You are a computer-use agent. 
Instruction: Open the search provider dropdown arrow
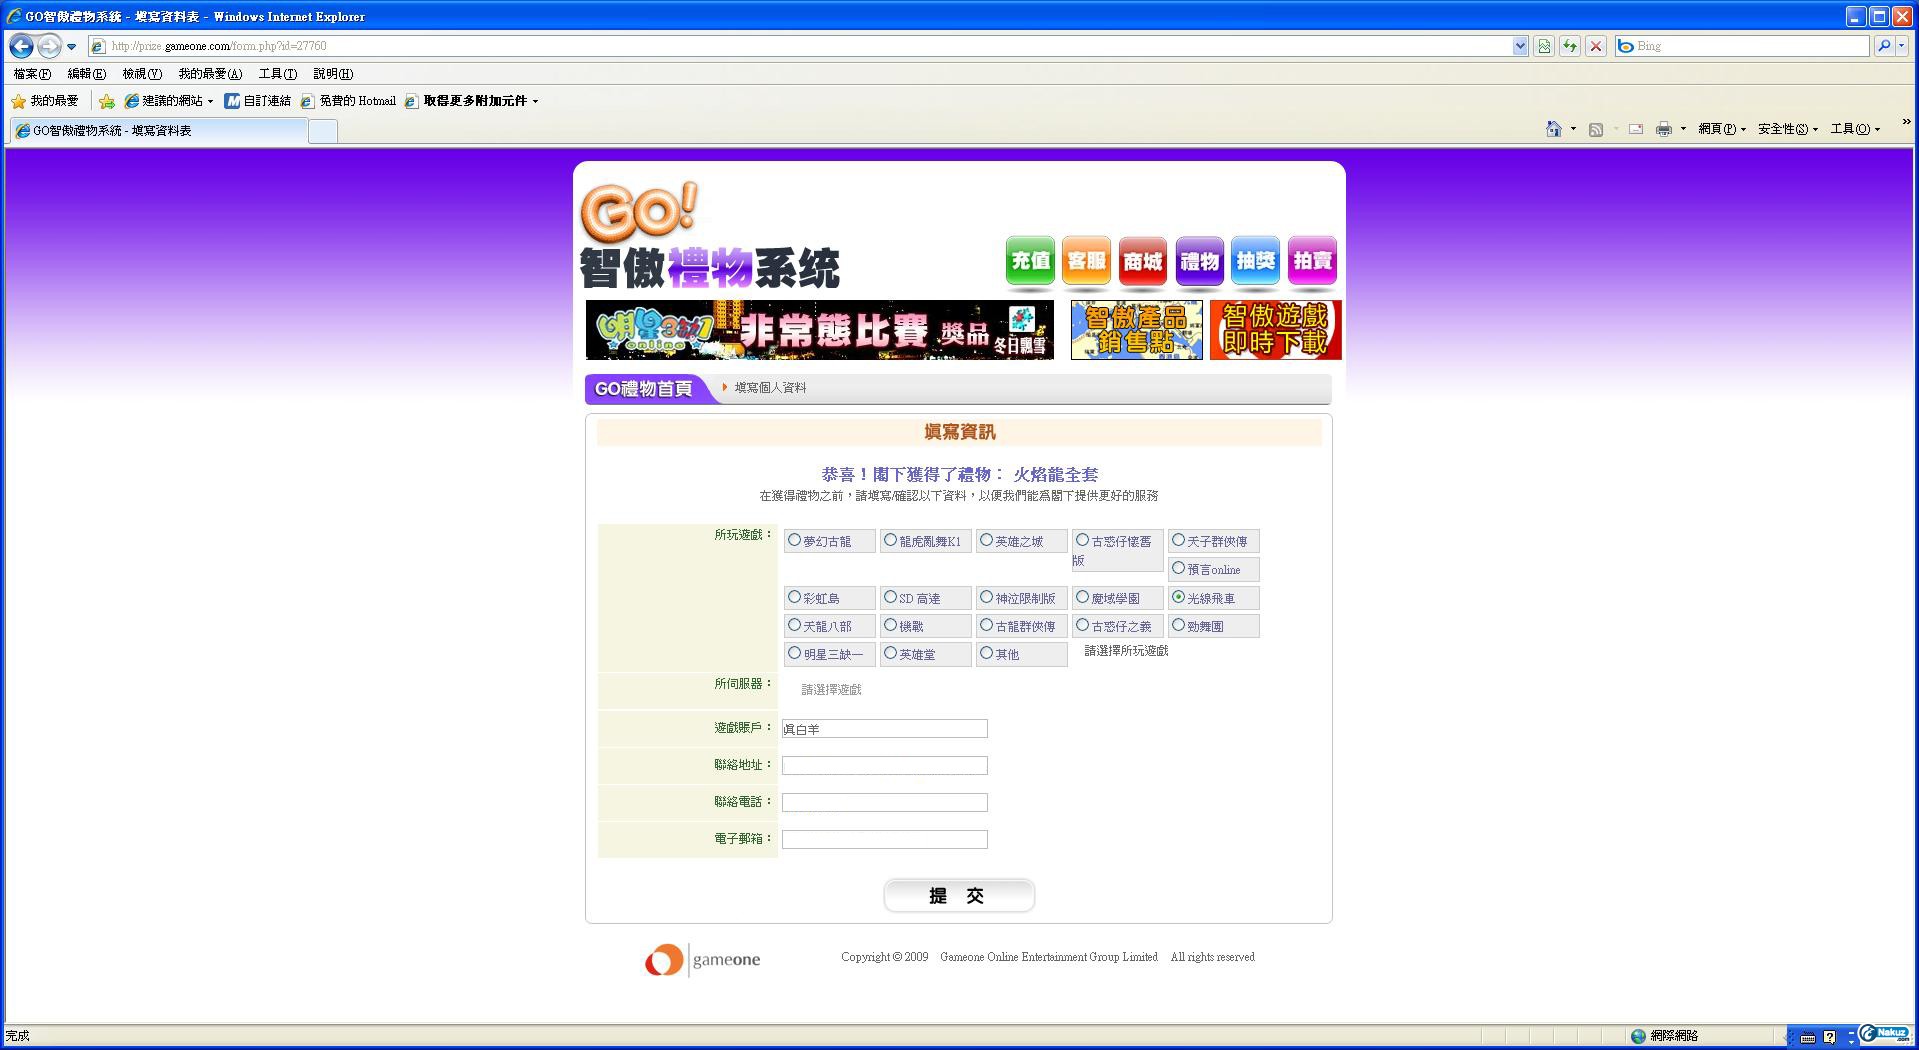point(1901,46)
